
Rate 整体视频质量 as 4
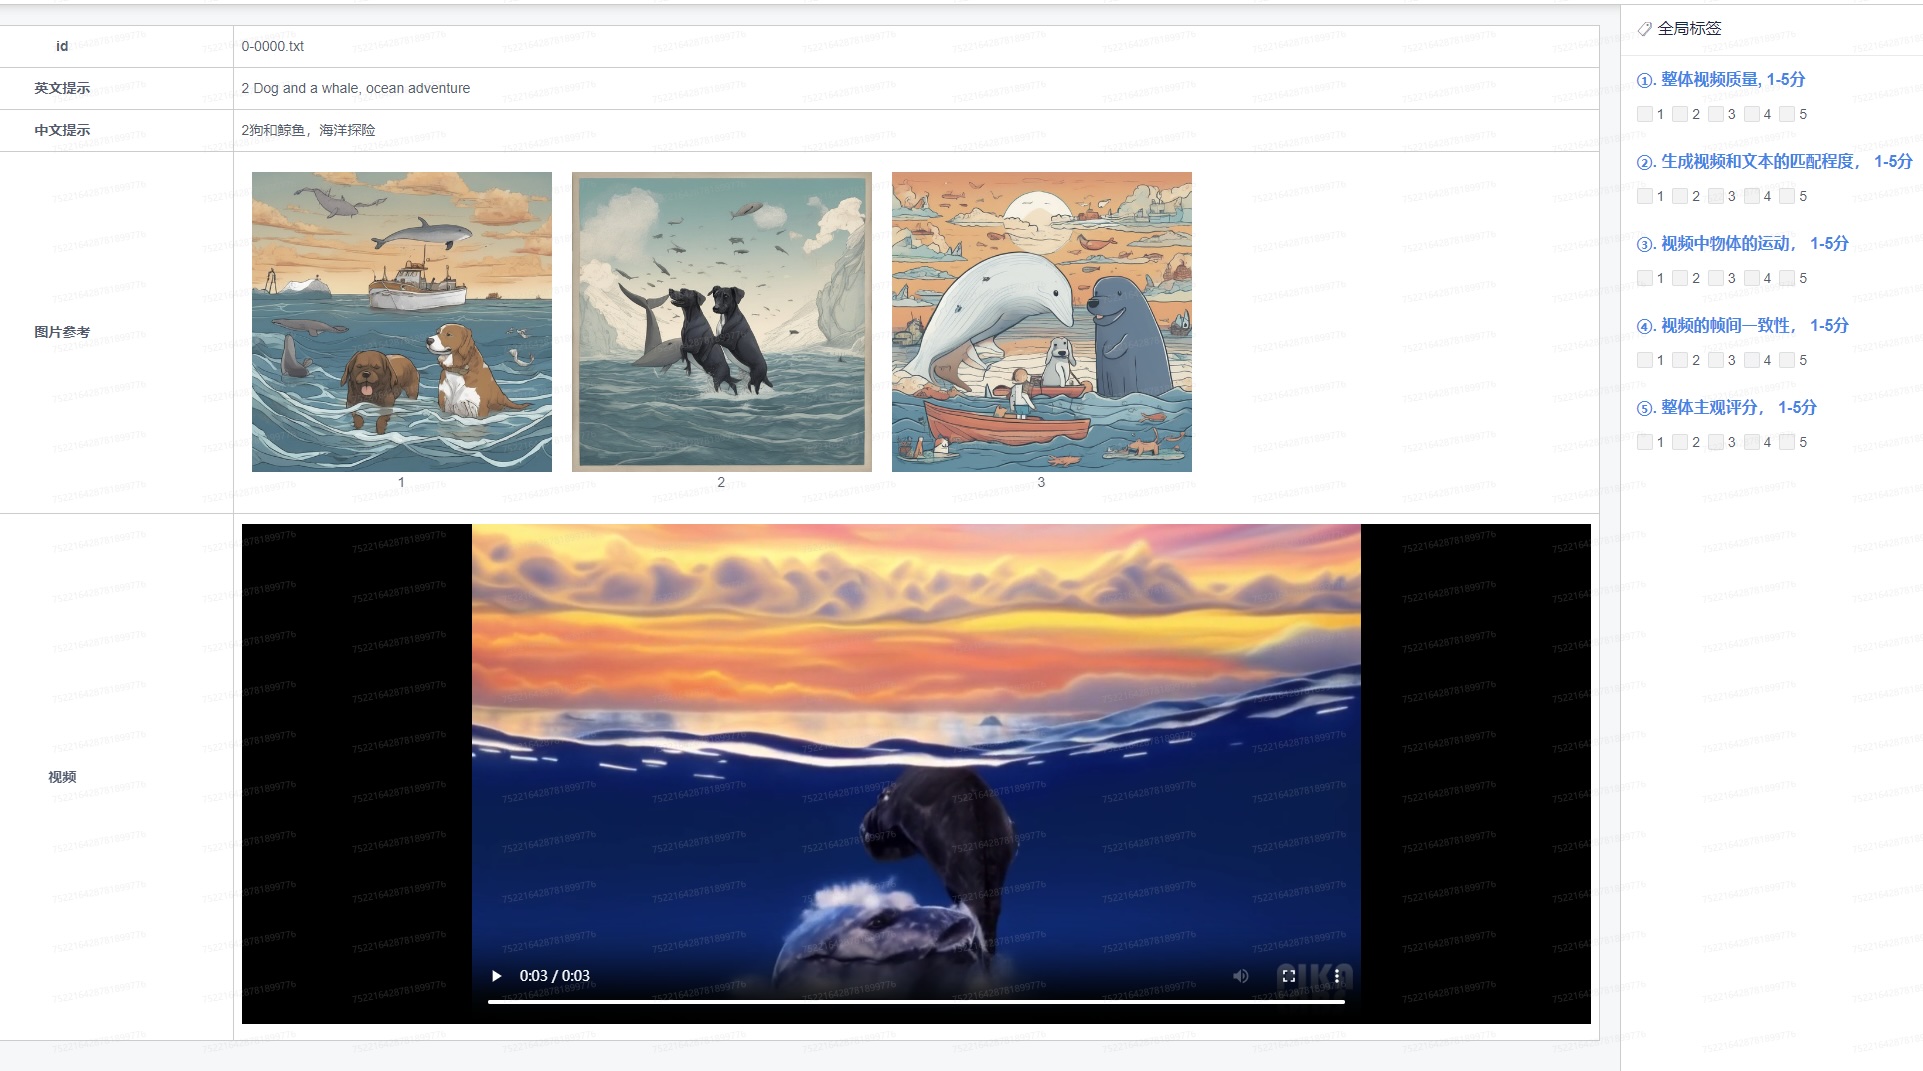(1752, 114)
